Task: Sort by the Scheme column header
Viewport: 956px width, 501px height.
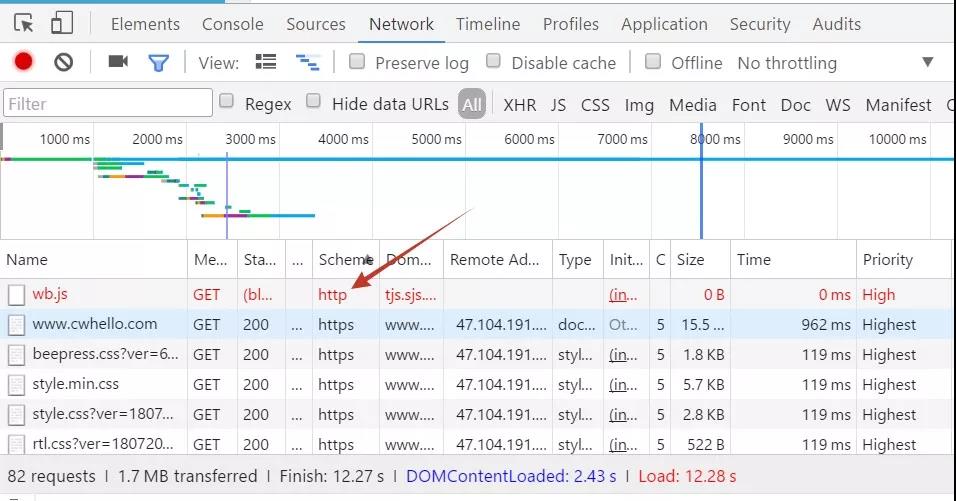Action: pyautogui.click(x=344, y=260)
